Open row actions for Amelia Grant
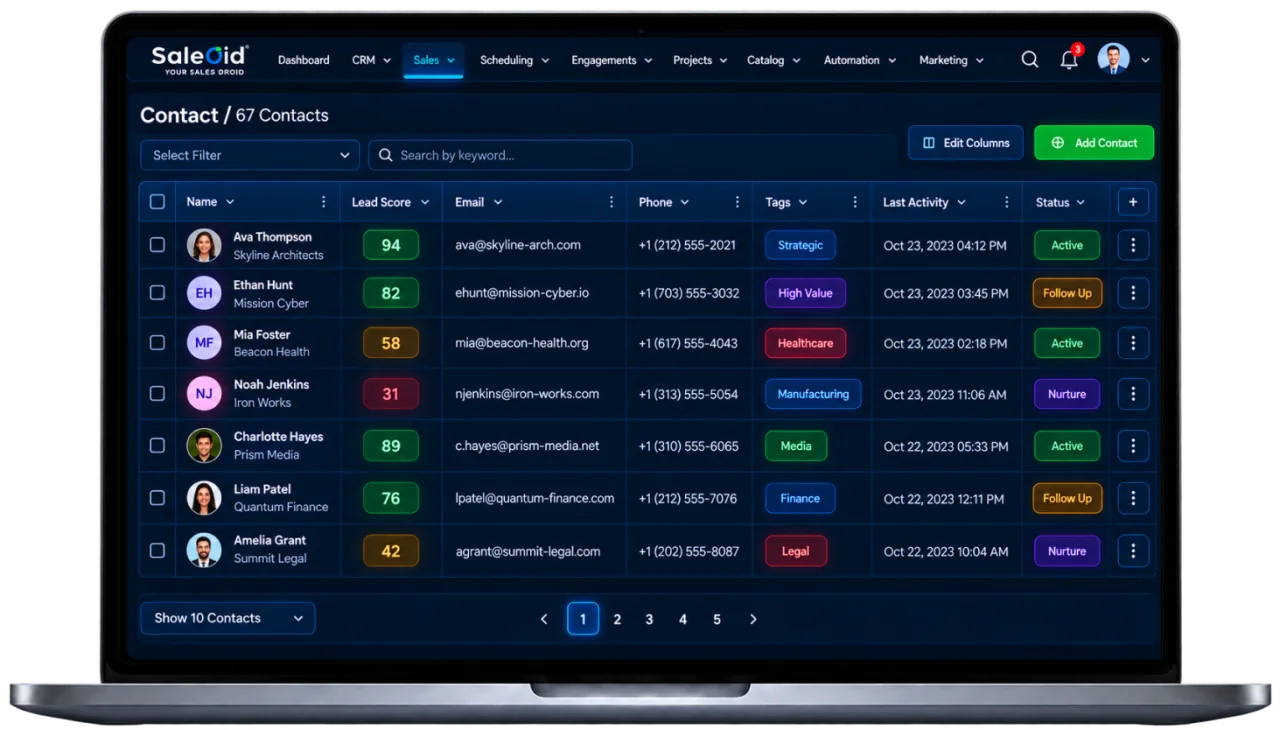1280x730 pixels. point(1133,551)
